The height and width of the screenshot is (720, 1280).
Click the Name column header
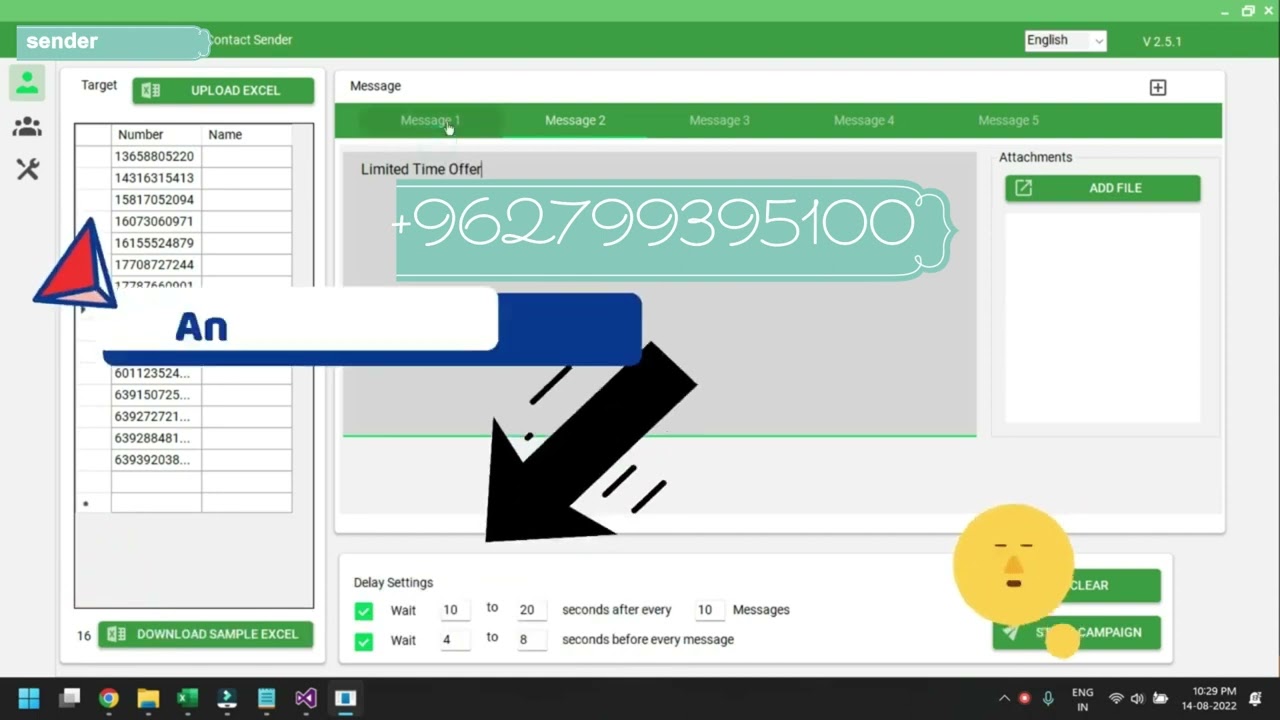point(246,135)
